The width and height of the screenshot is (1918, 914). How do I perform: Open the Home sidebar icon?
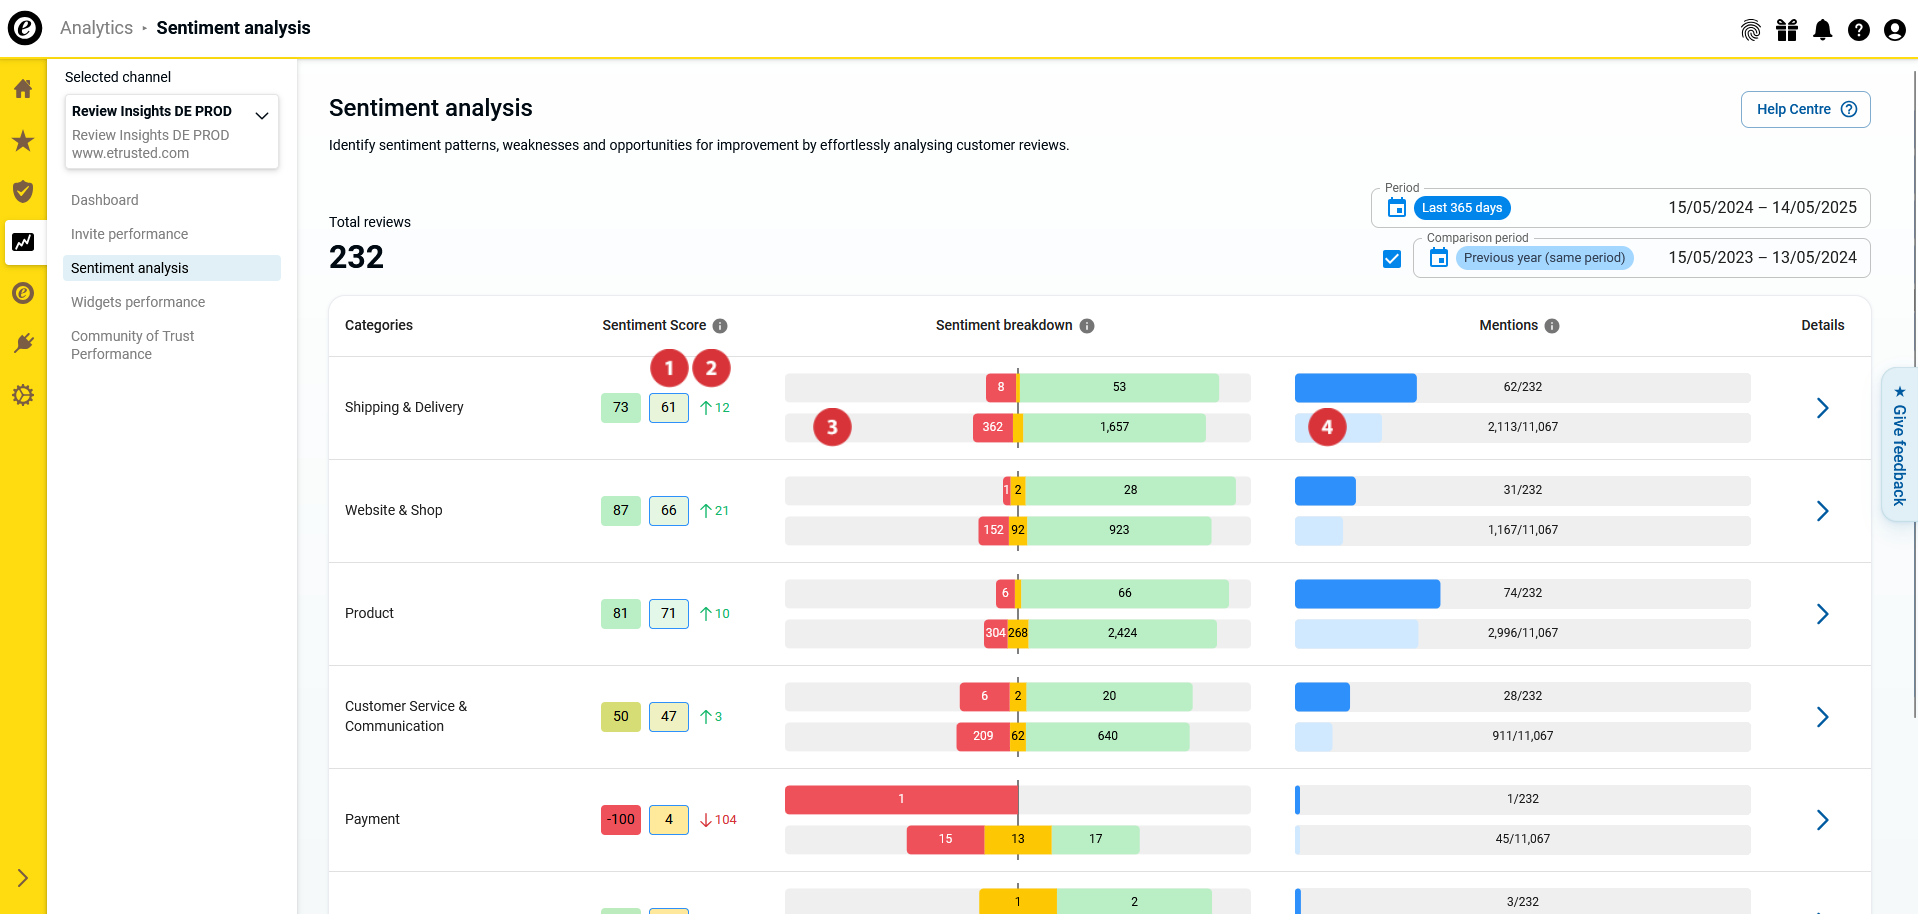(23, 89)
